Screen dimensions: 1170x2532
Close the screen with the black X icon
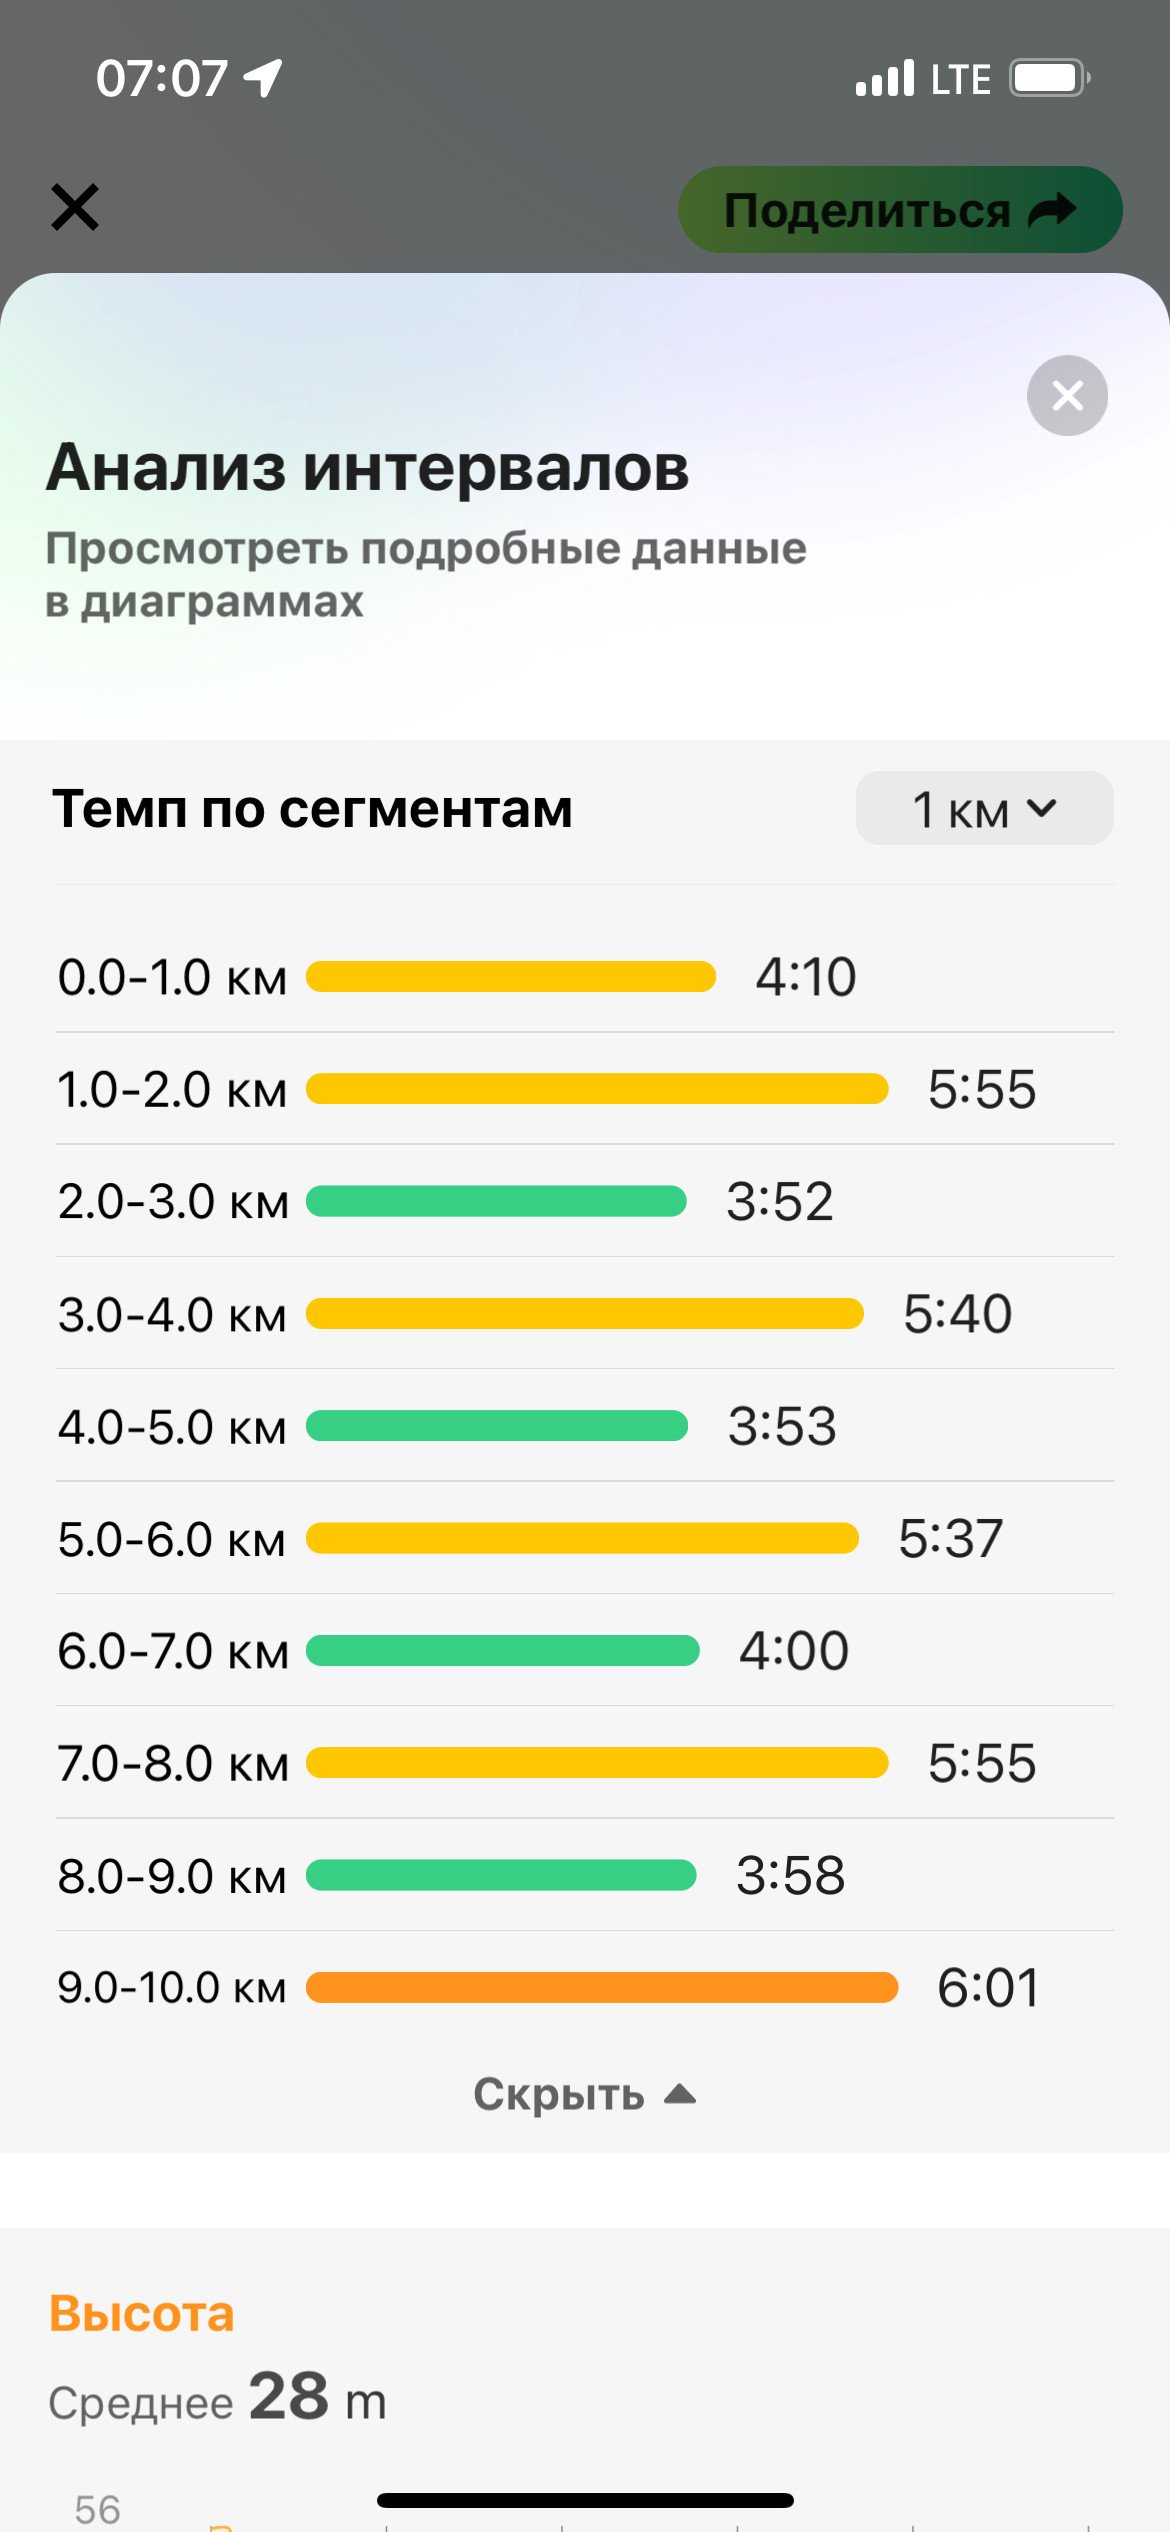tap(75, 207)
